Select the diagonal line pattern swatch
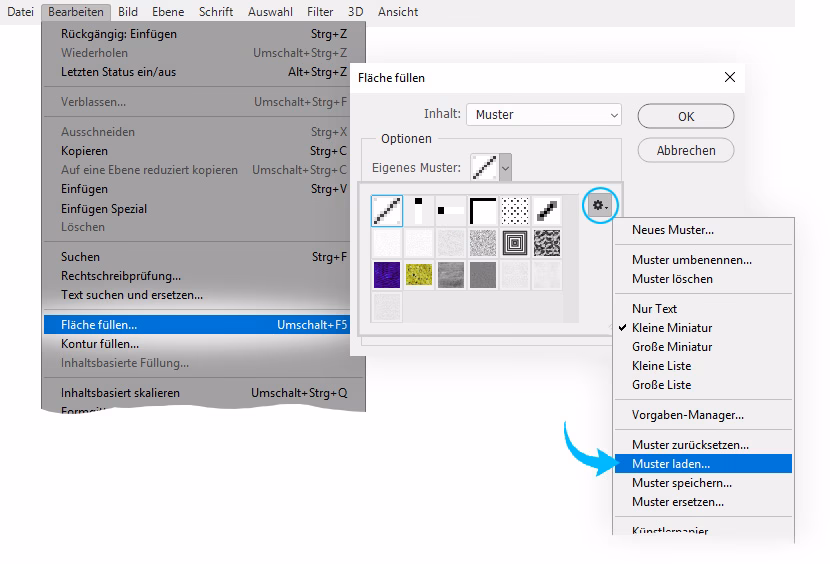The image size is (830, 564). coord(387,210)
